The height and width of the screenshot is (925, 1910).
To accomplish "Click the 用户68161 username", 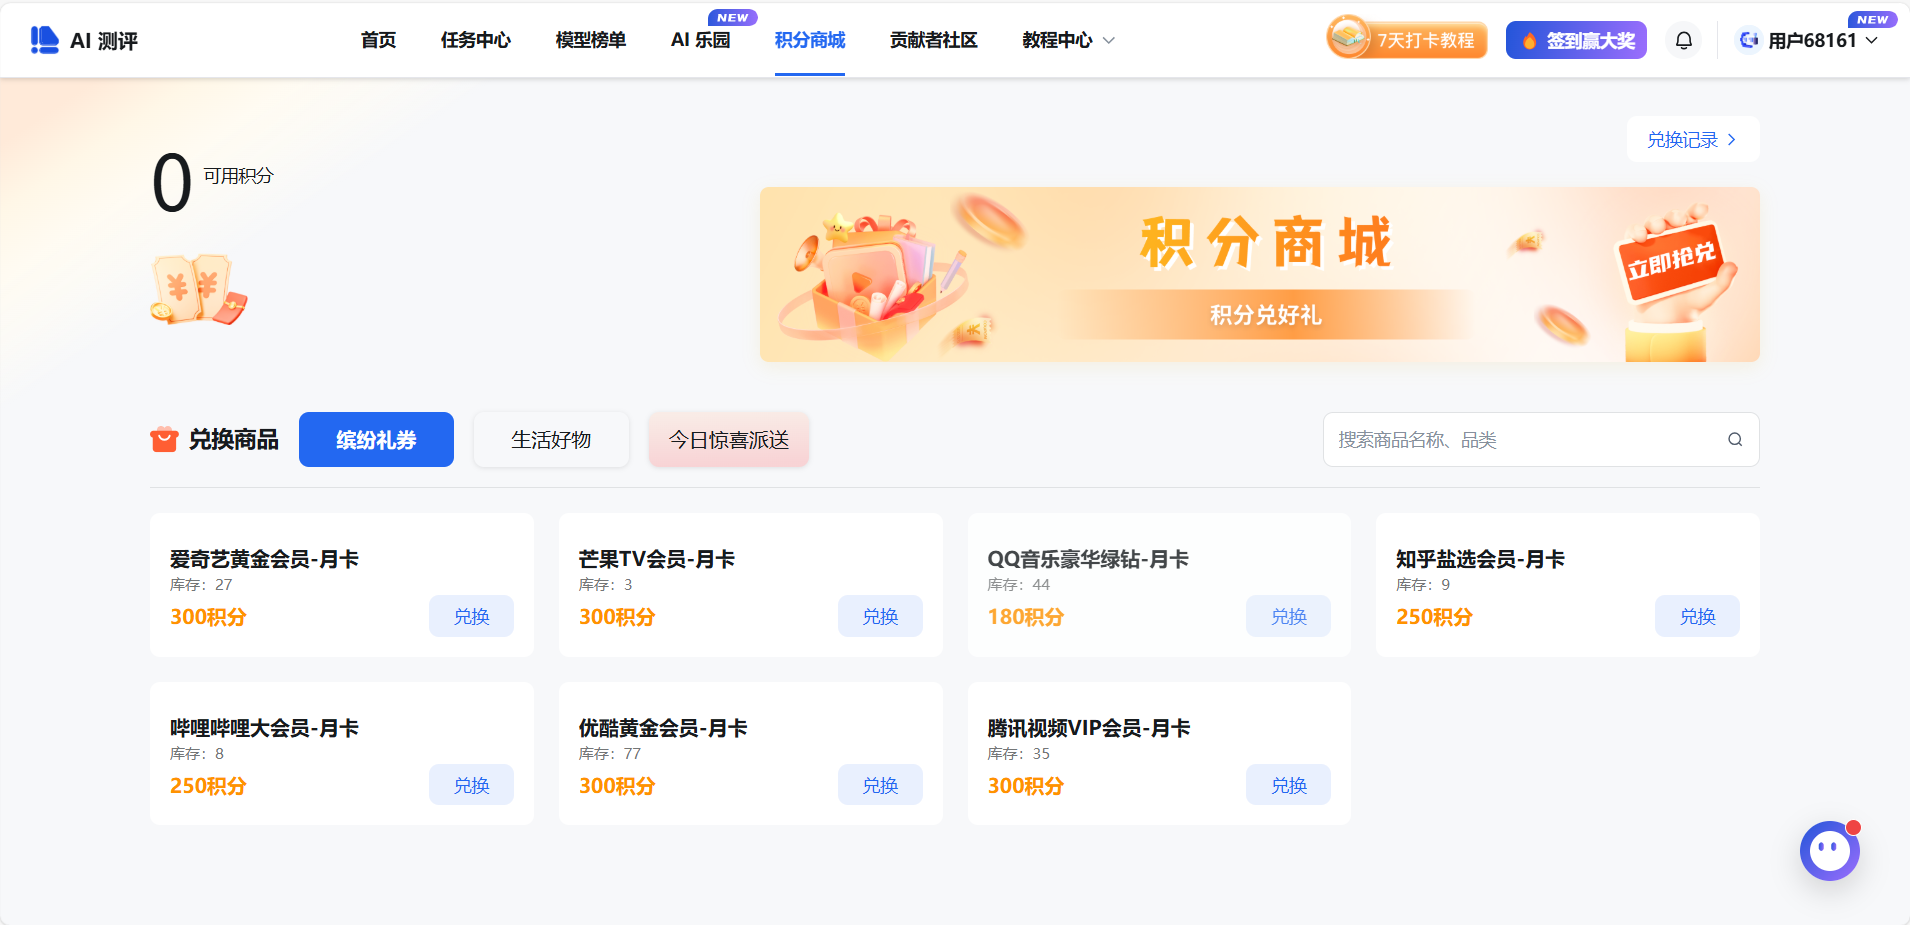I will (x=1812, y=40).
